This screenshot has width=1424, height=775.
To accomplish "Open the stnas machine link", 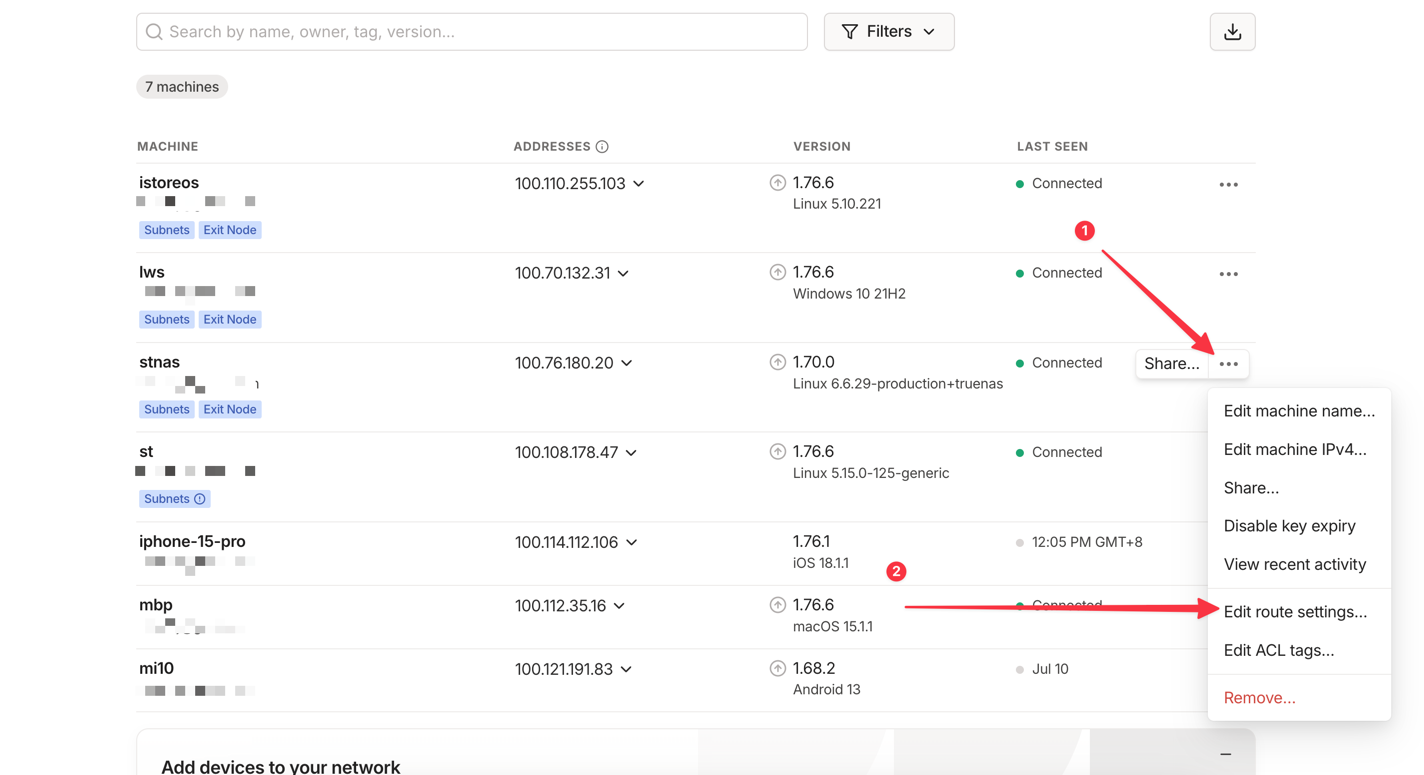I will [x=159, y=362].
